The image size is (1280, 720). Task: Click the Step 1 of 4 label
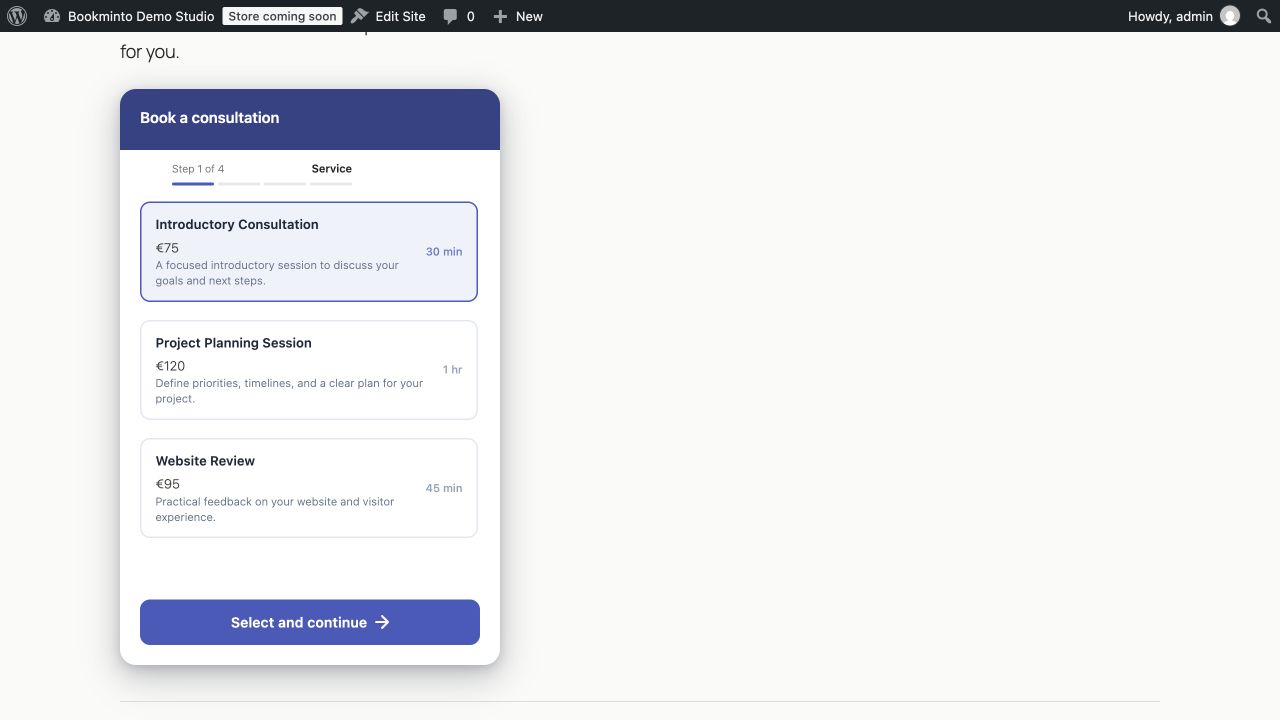pos(198,169)
